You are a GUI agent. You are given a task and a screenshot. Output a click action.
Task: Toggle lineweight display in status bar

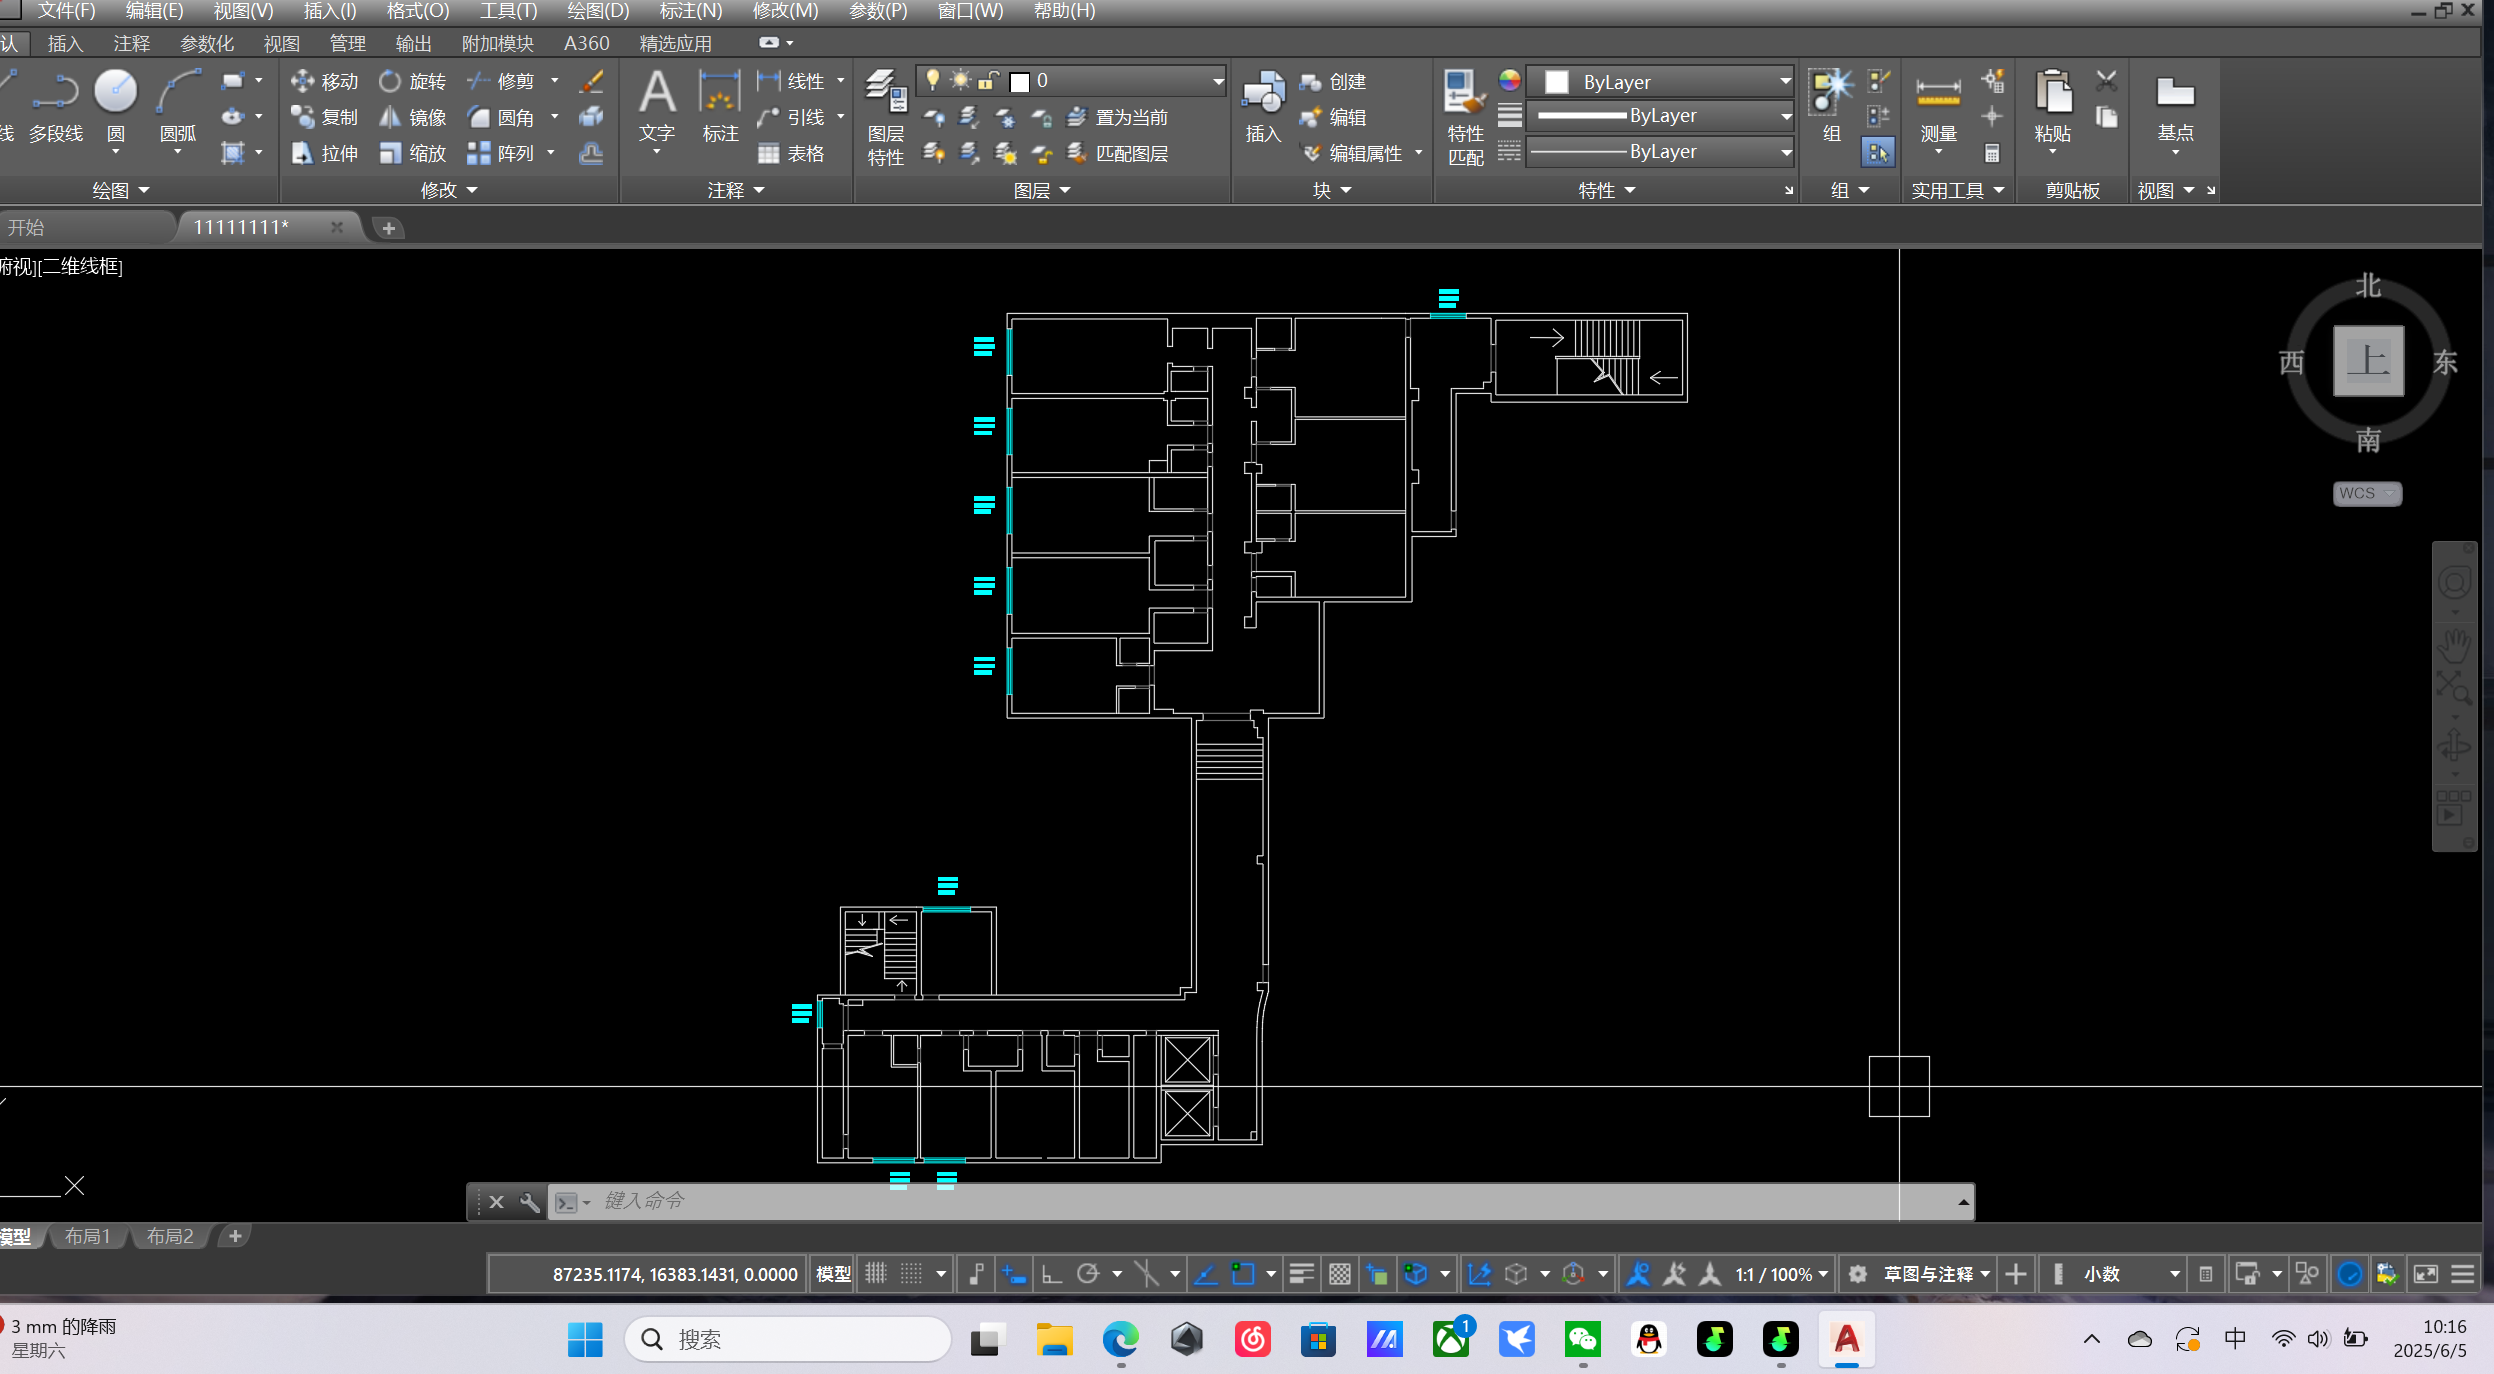pos(1301,1274)
